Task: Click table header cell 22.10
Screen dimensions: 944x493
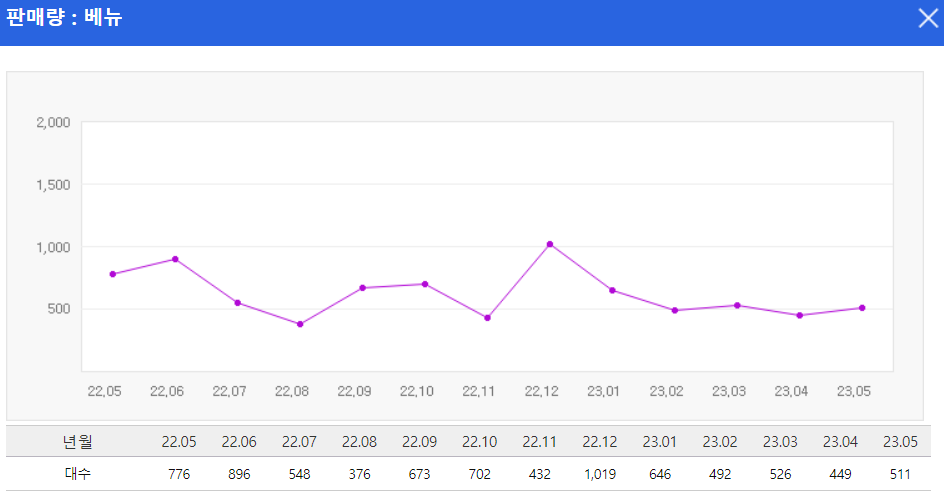Action: tap(480, 442)
